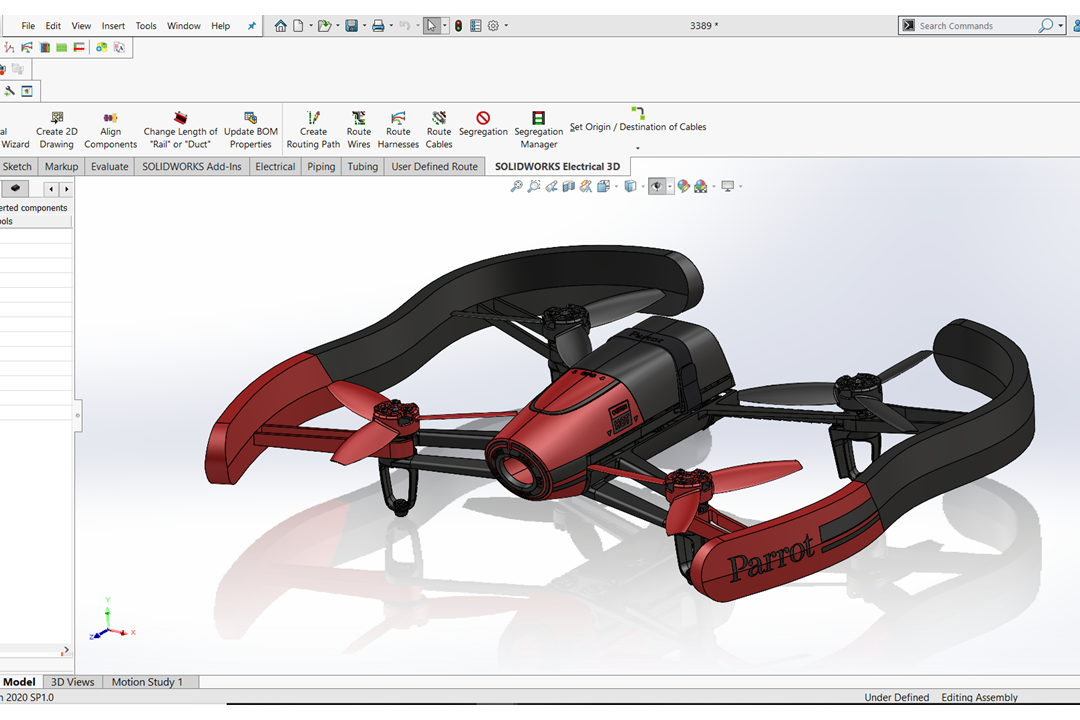Screen dimensions: 1080x720
Task: Open the Help menu
Action: click(x=220, y=25)
